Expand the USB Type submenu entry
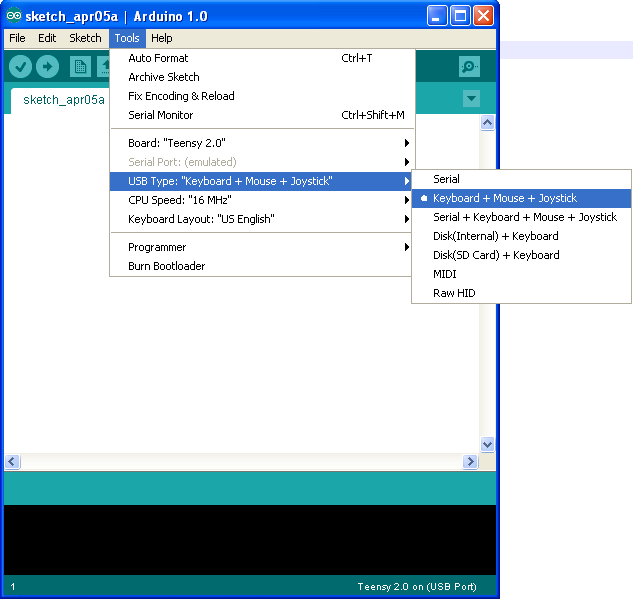633x601 pixels. pyautogui.click(x=261, y=181)
